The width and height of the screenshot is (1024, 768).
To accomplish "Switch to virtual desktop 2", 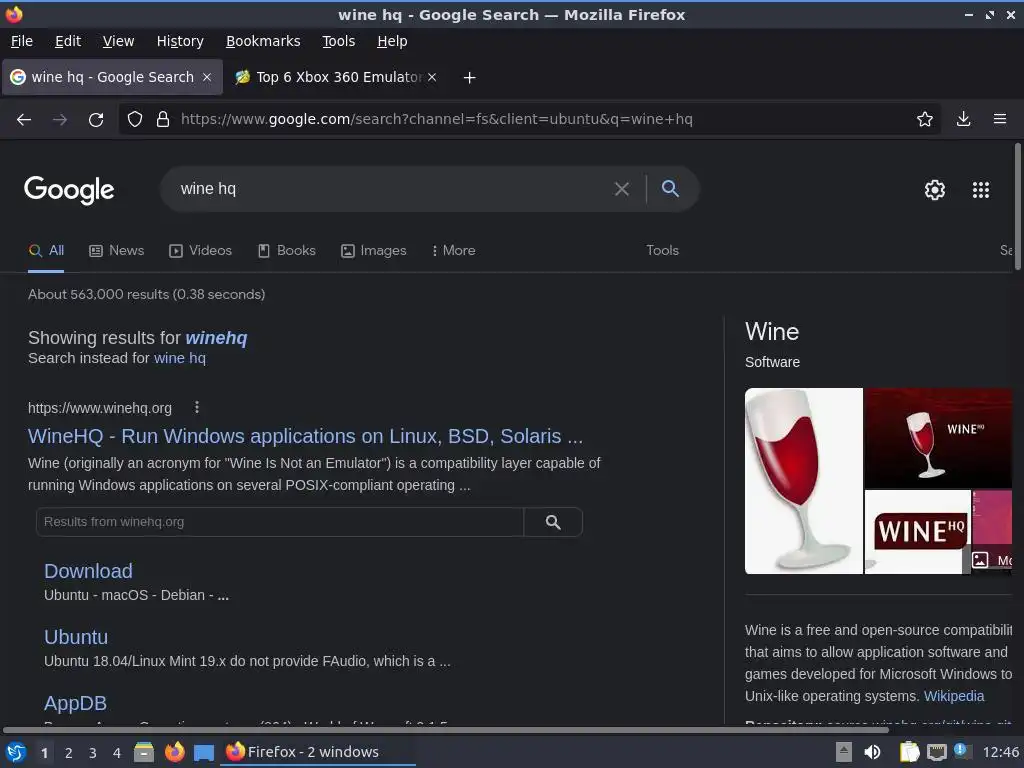I will (x=69, y=753).
